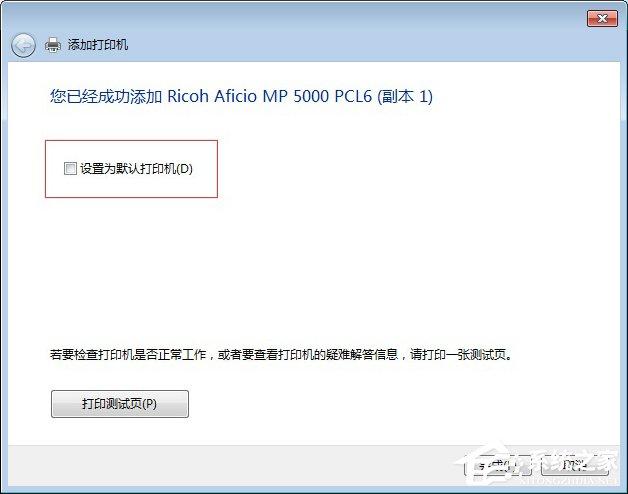Close the Add Printer wizard window
The width and height of the screenshot is (628, 494).
coord(599,18)
